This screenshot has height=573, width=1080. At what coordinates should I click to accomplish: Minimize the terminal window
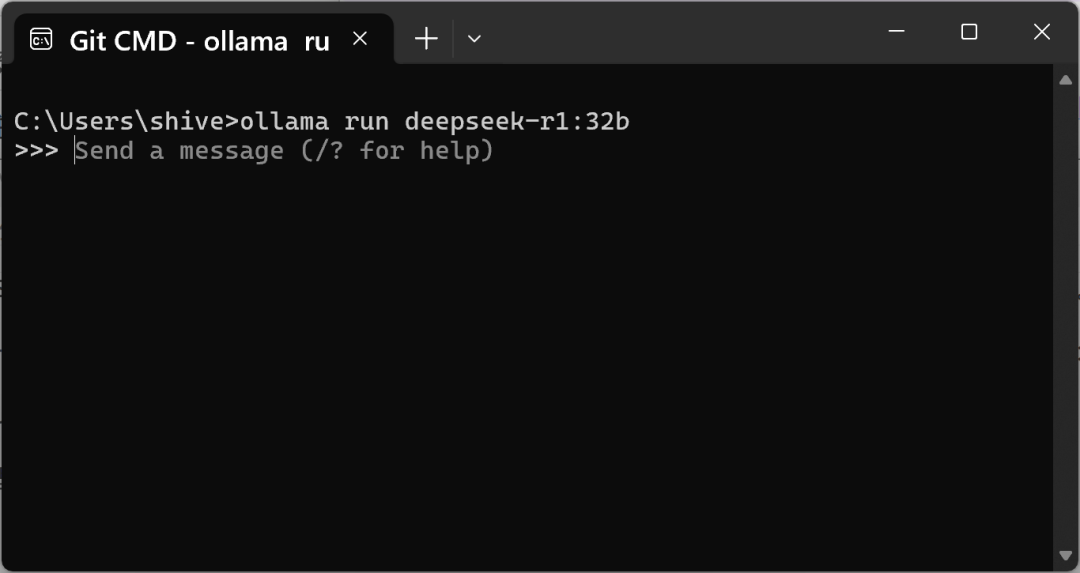(x=896, y=32)
